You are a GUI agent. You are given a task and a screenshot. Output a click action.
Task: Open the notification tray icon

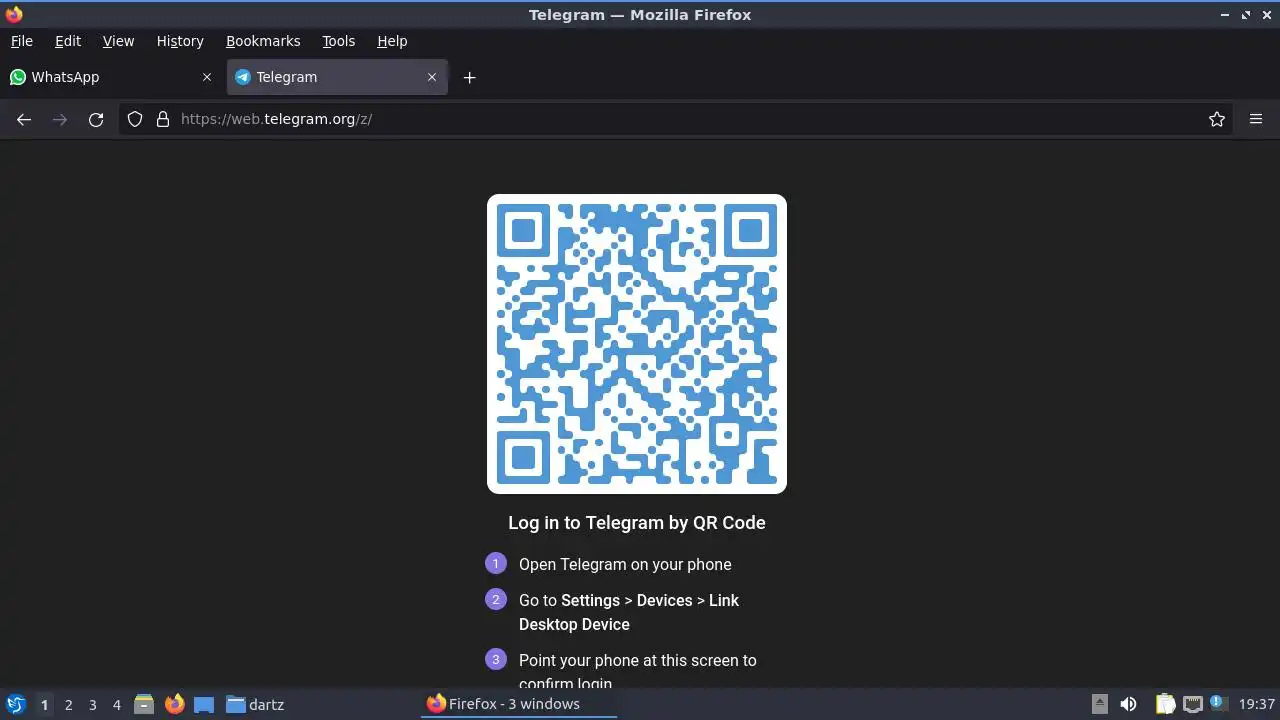click(x=1218, y=703)
